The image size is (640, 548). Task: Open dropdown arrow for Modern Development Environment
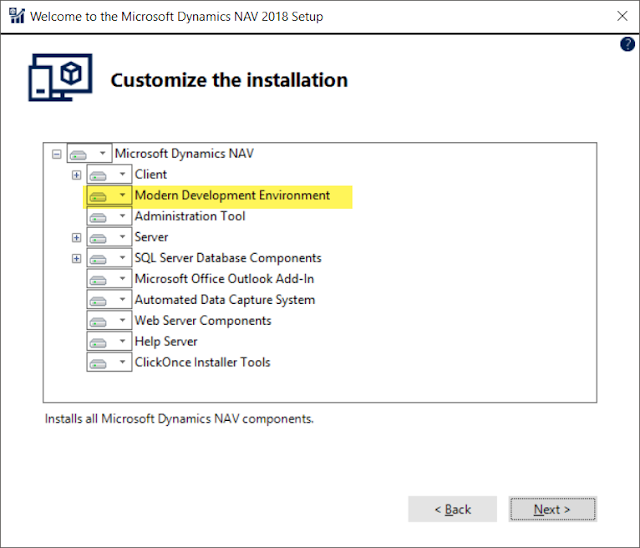(x=122, y=195)
